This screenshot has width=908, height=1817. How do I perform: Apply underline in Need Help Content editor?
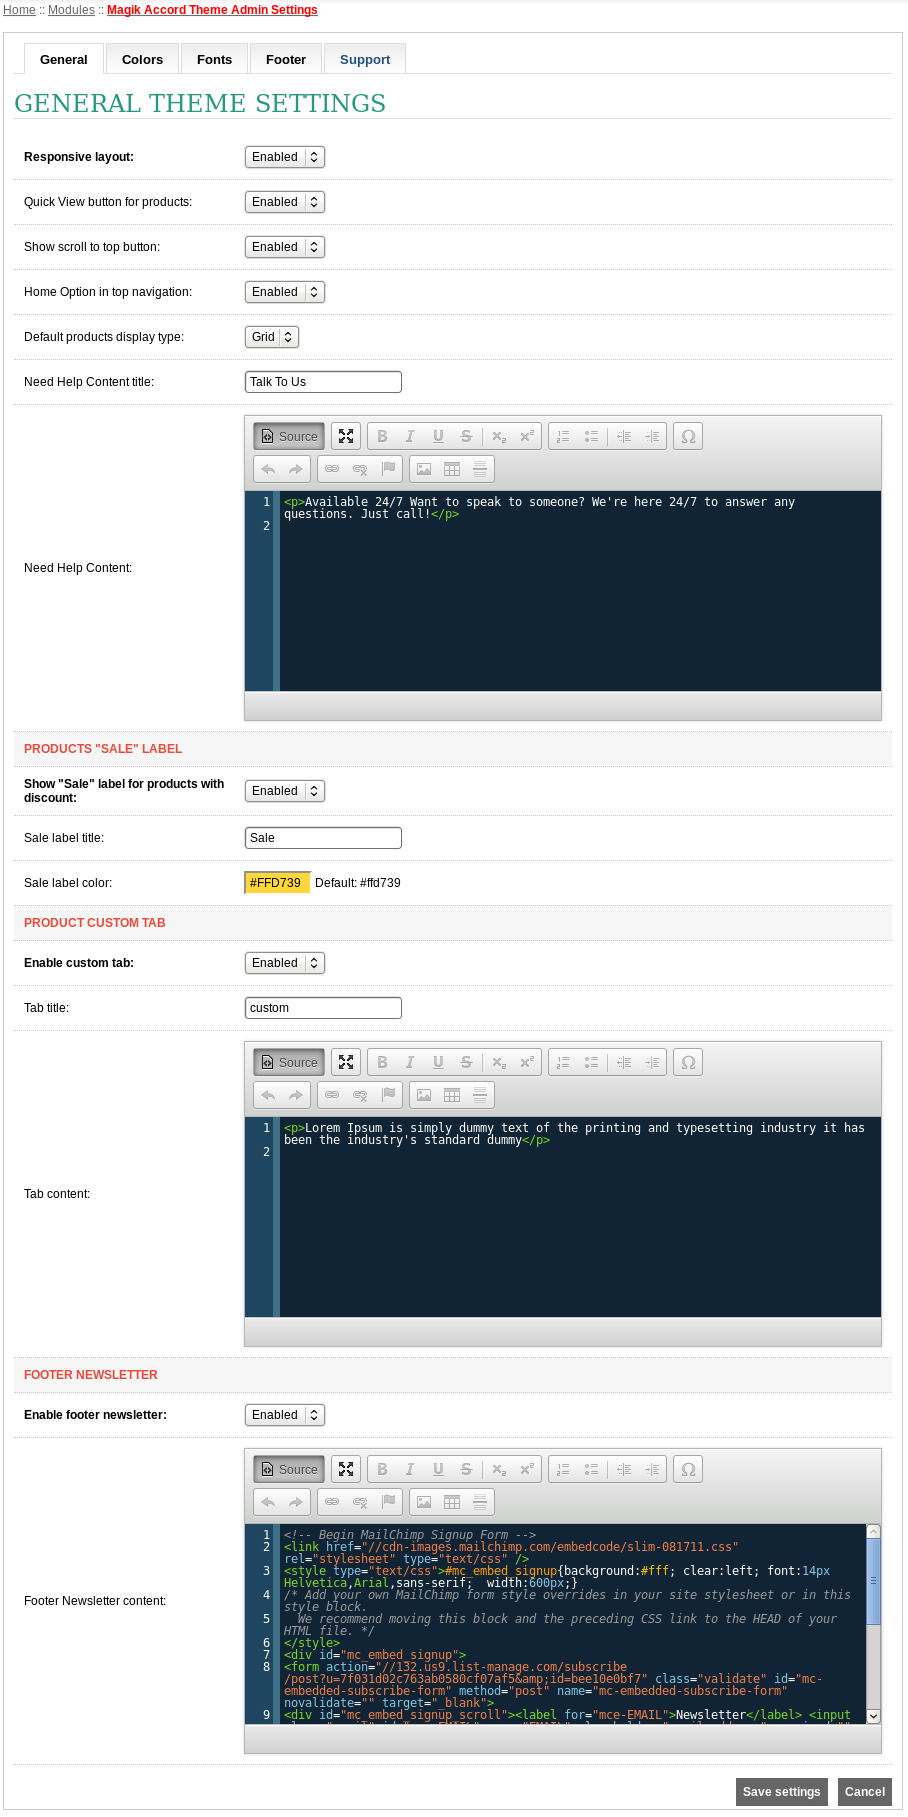click(438, 436)
